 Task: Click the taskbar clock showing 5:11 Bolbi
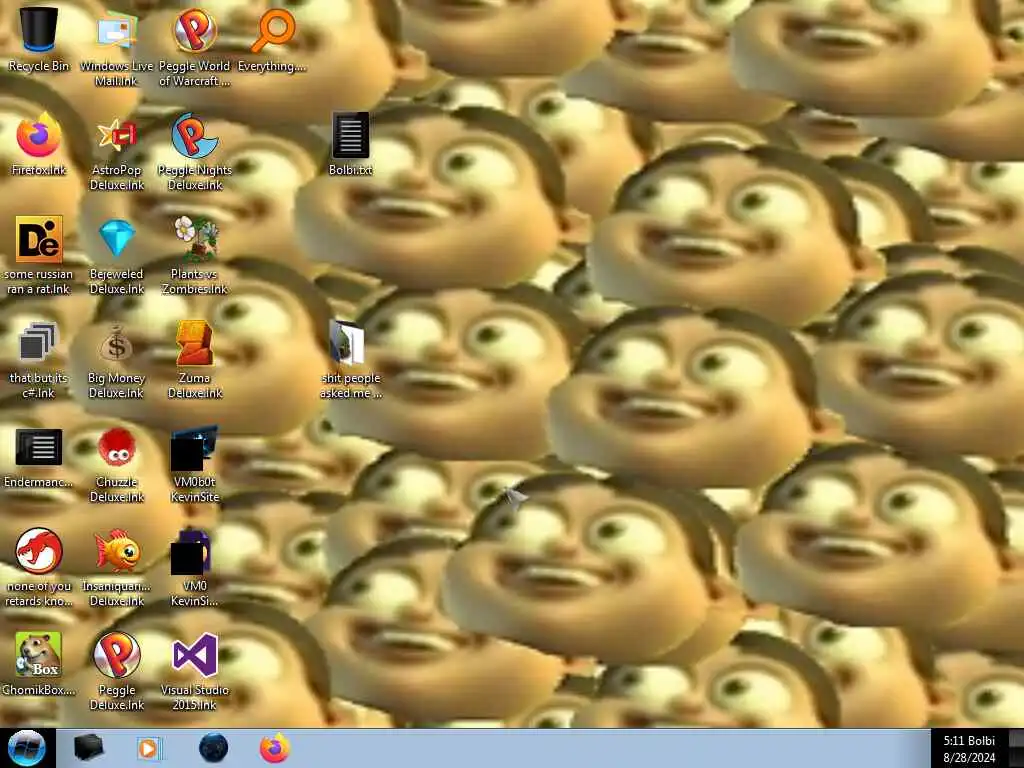coord(969,741)
